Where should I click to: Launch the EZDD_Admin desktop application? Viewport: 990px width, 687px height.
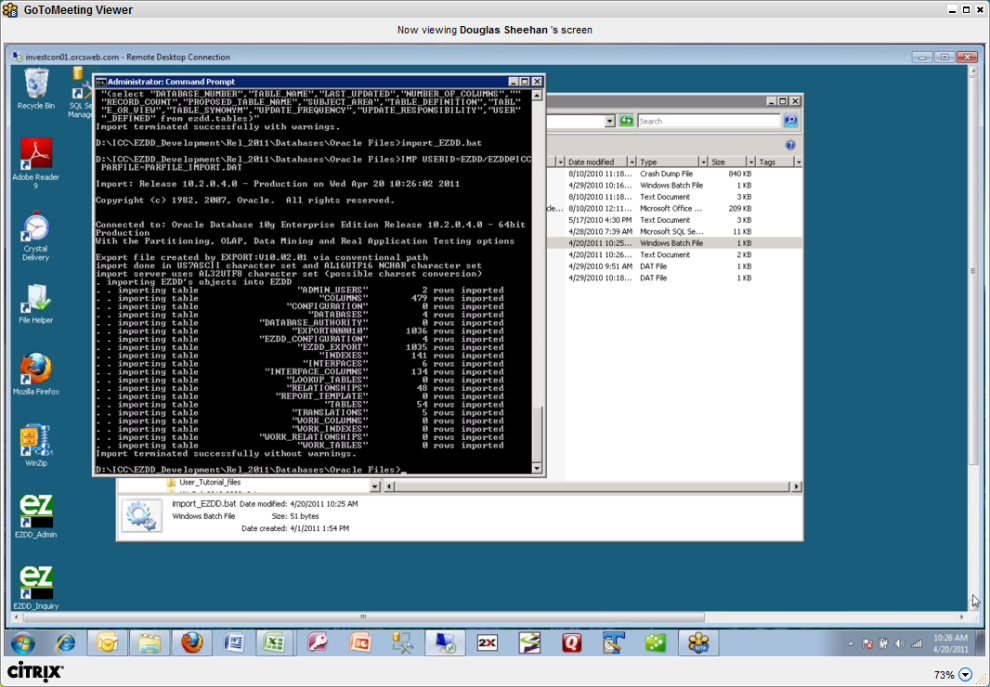point(36,511)
